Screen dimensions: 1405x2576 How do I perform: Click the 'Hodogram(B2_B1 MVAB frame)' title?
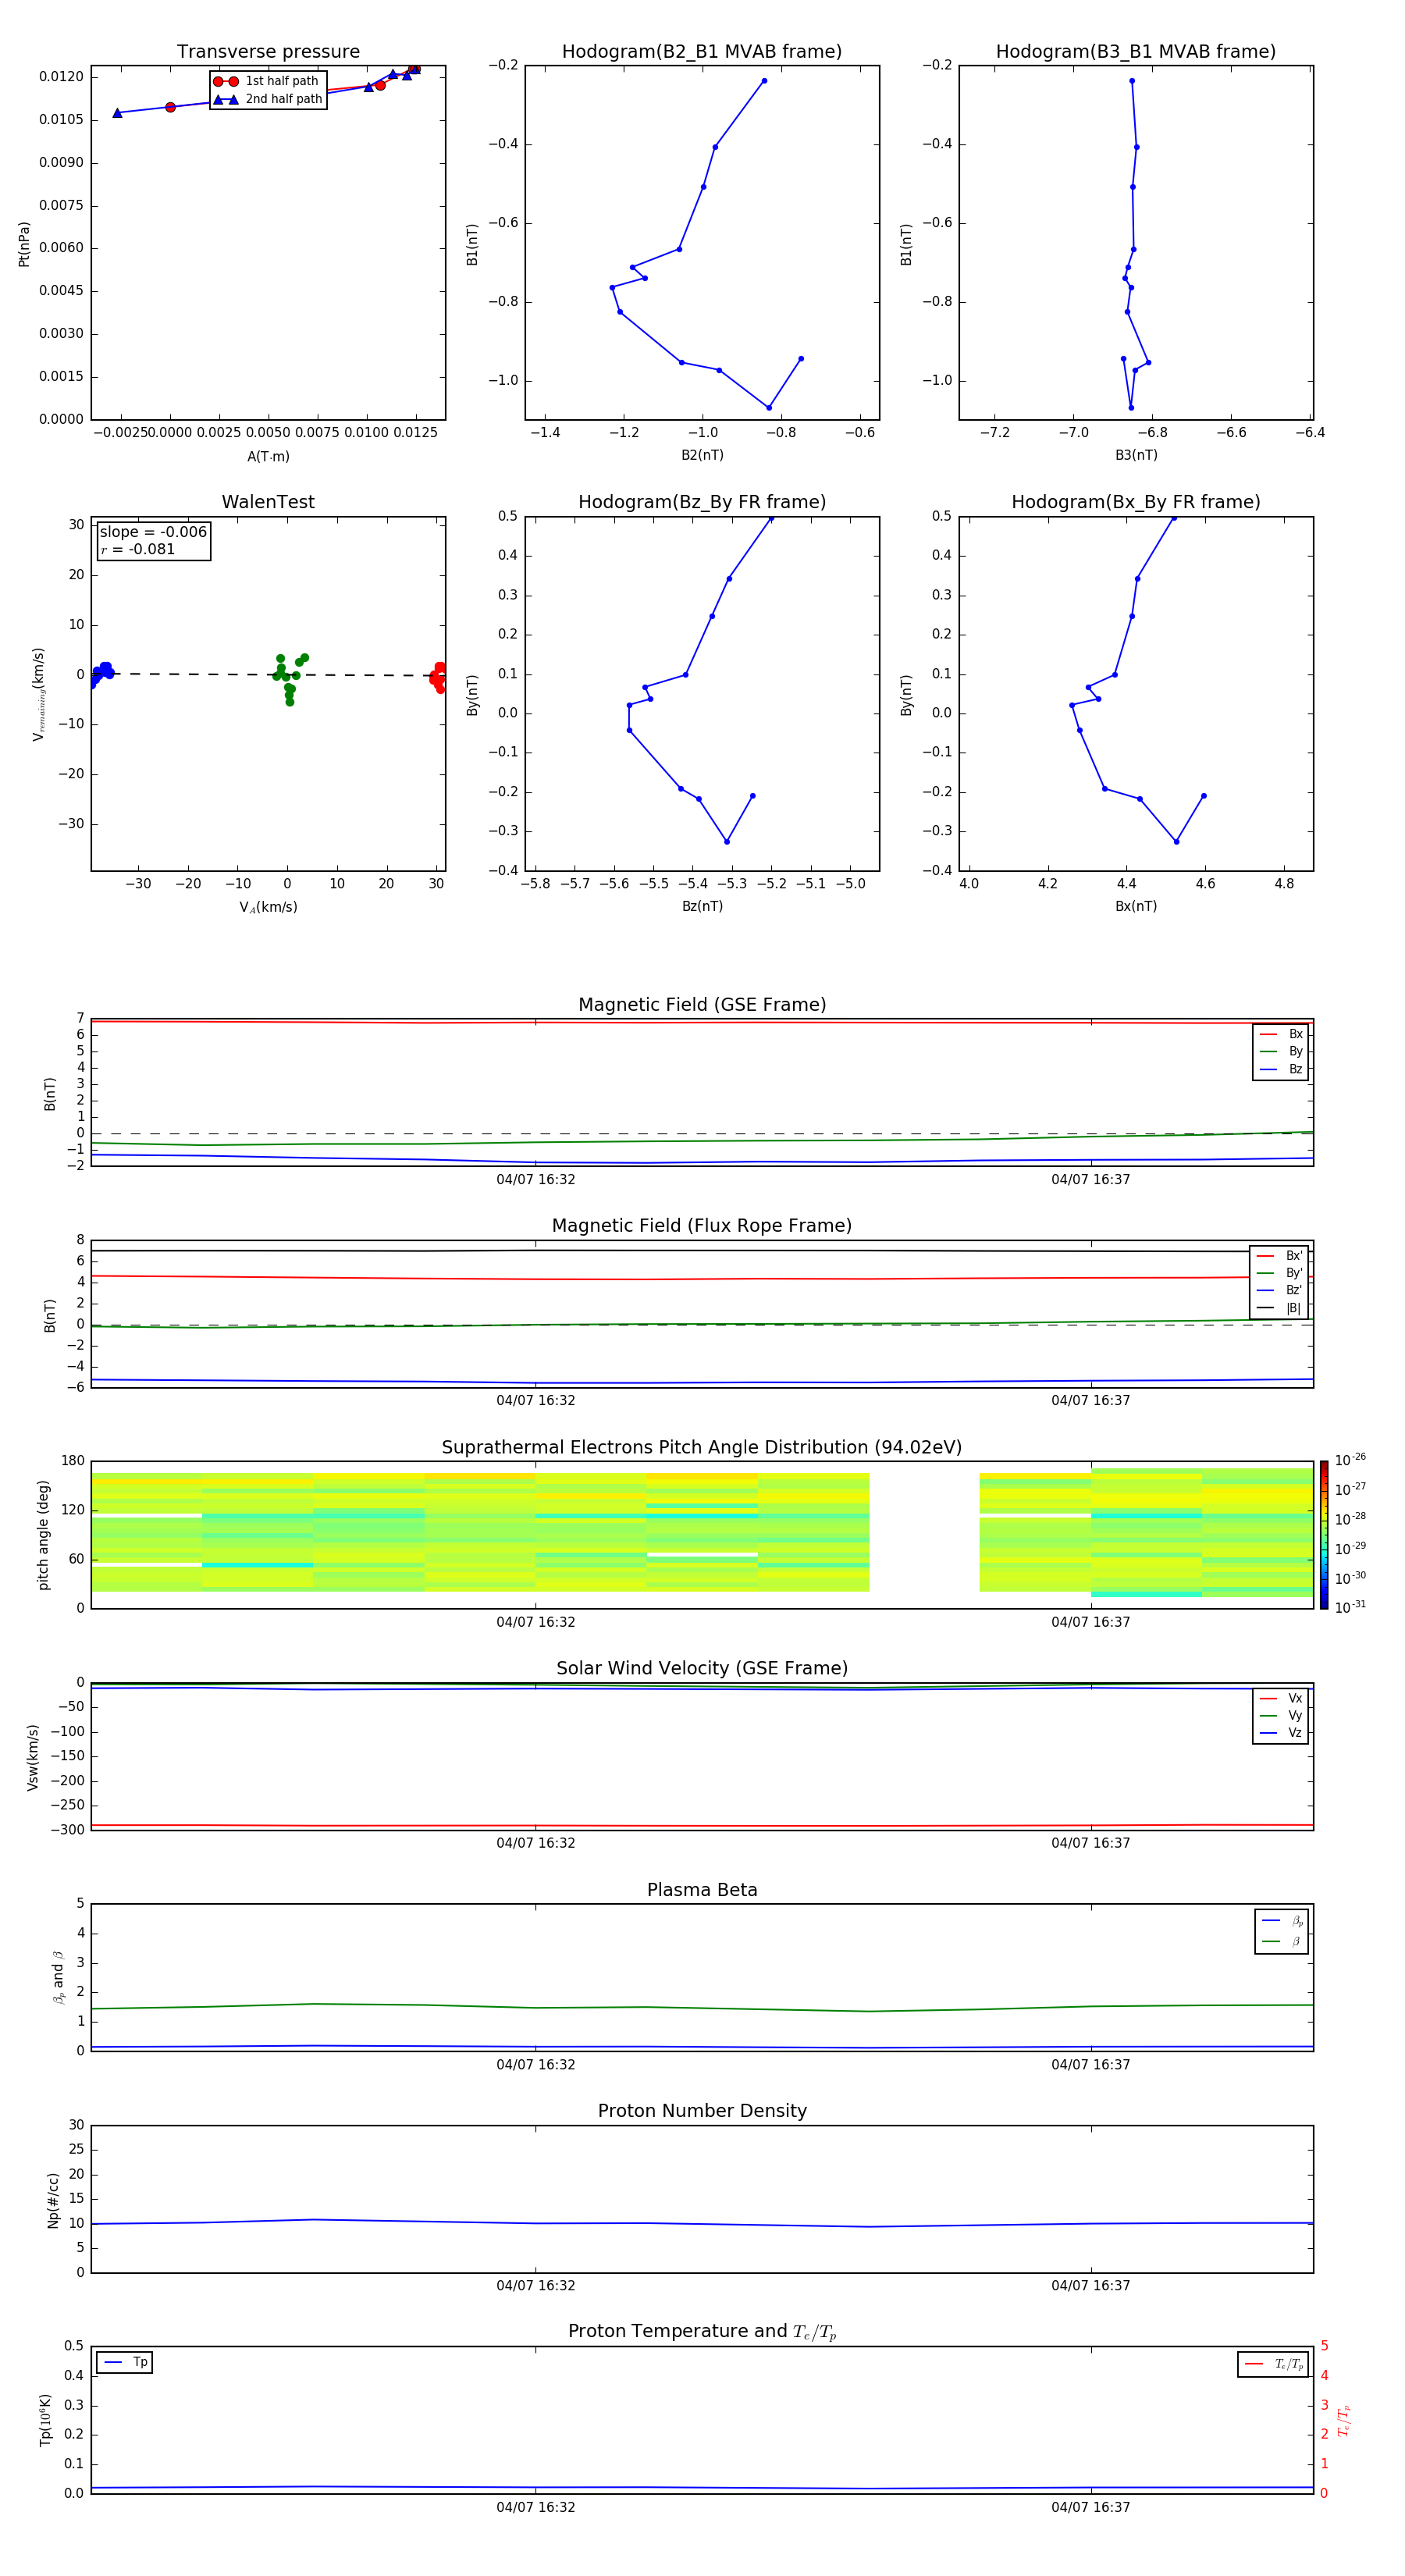702,52
